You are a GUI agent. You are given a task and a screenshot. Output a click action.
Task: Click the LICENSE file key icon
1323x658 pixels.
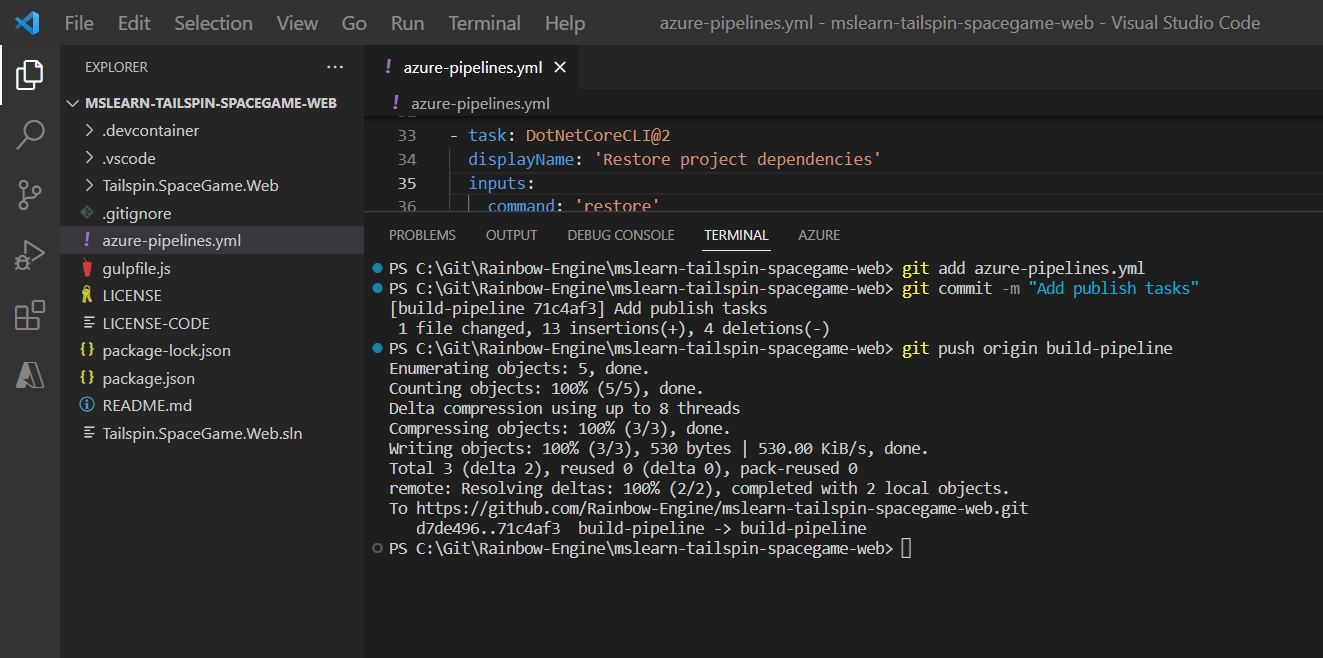(x=87, y=296)
